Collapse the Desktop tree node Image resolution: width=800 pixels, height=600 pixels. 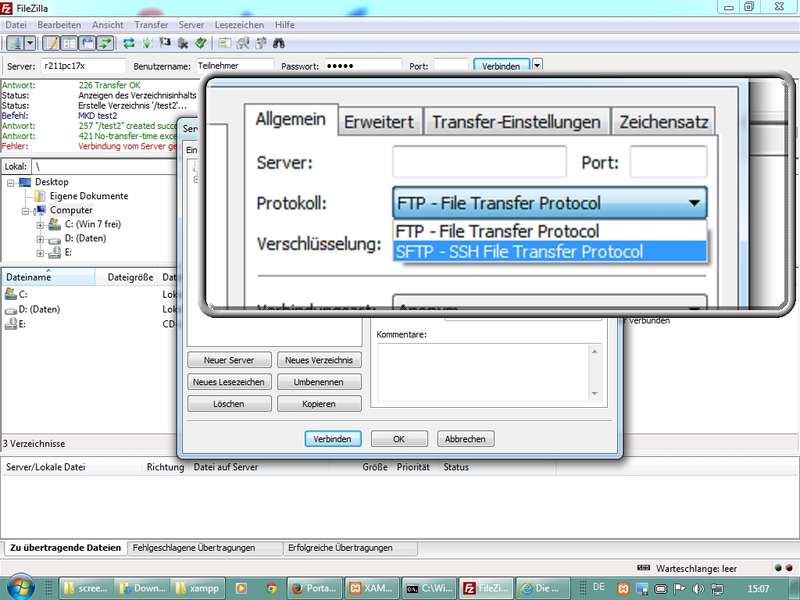10,183
